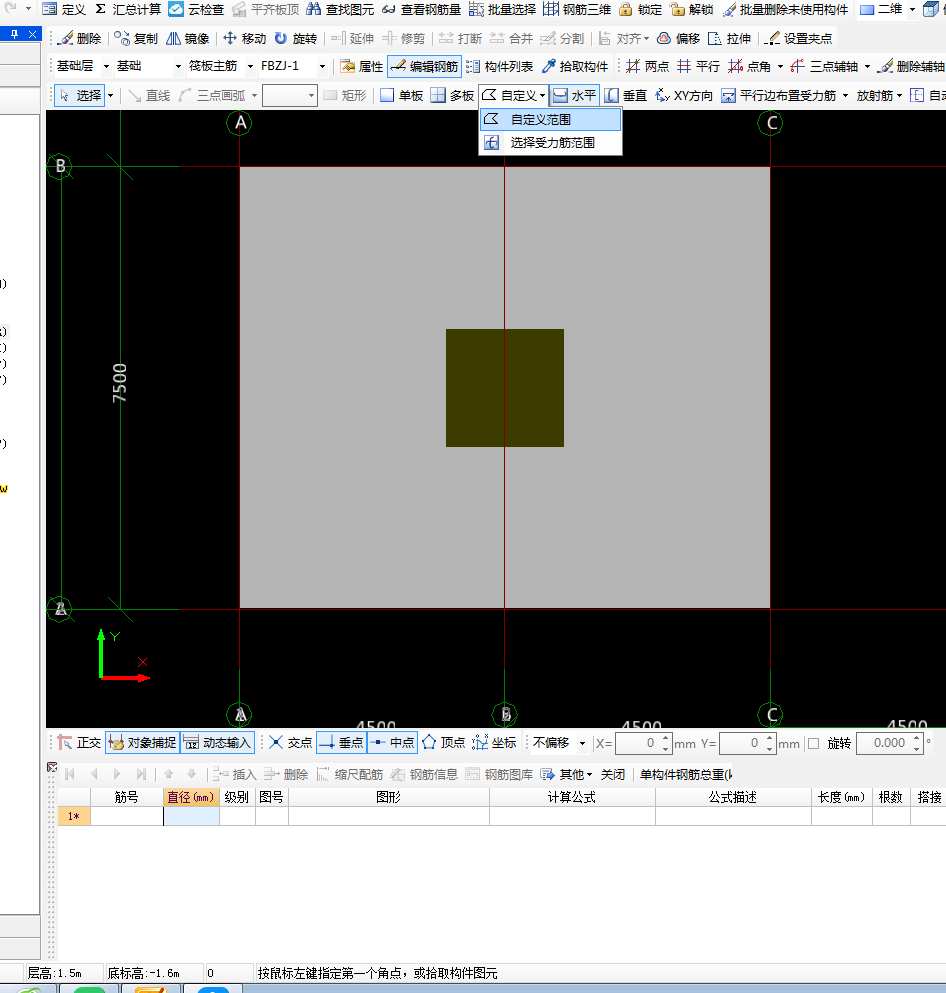Click 批量删除未使用构件
The width and height of the screenshot is (946, 993).
(x=785, y=9)
